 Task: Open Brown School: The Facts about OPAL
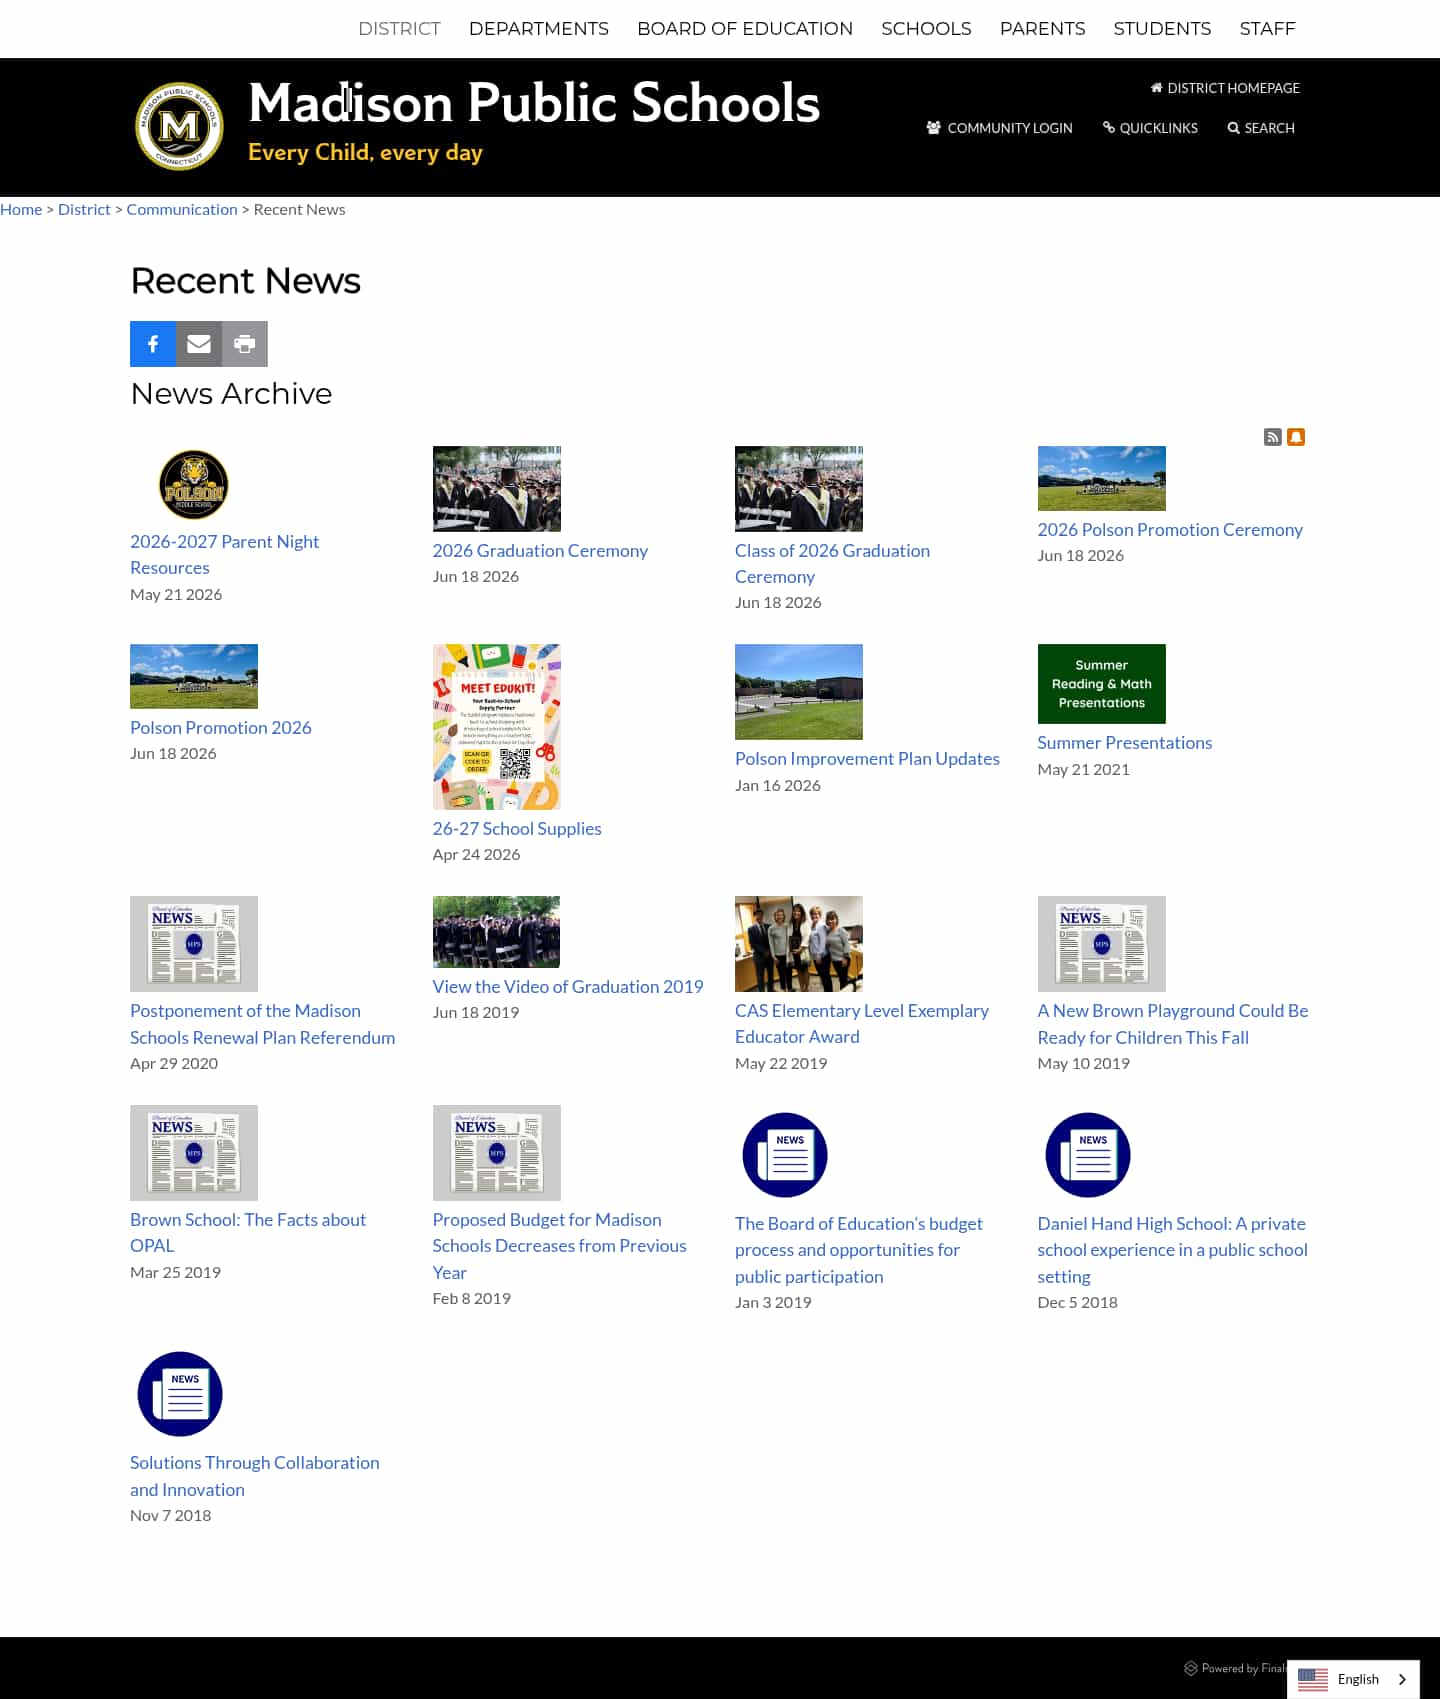pyautogui.click(x=247, y=1232)
